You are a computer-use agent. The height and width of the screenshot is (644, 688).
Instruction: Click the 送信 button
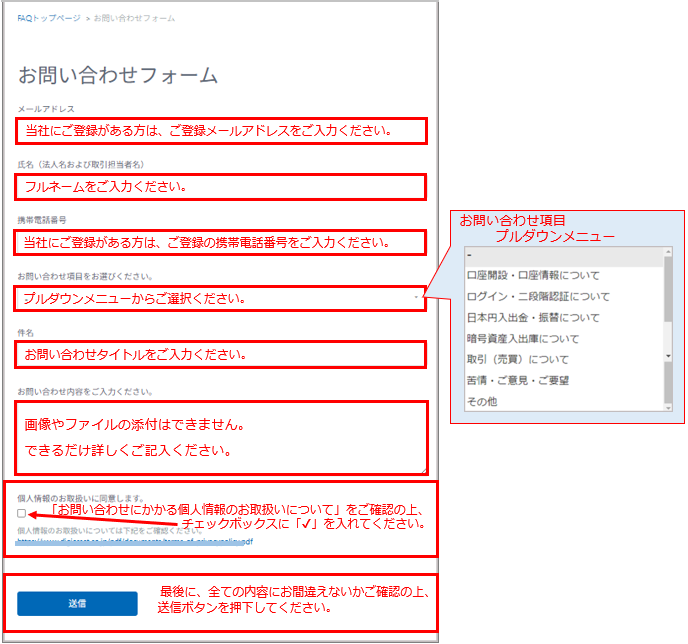point(77,604)
